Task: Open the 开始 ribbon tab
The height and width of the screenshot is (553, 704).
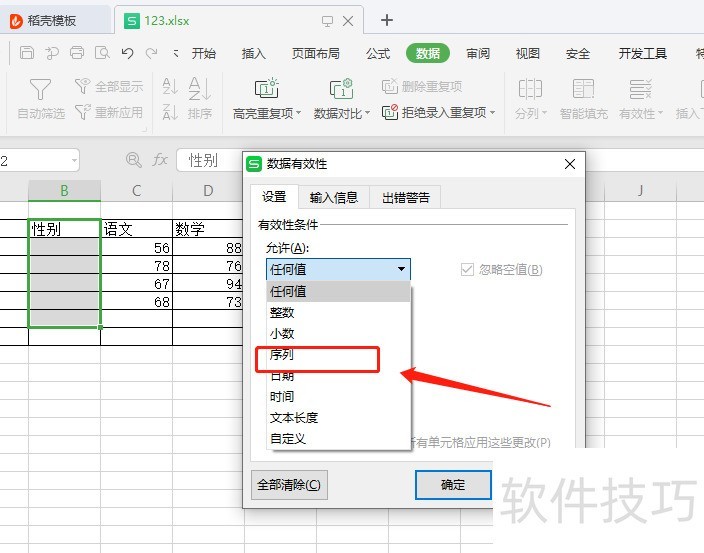Action: coord(203,53)
